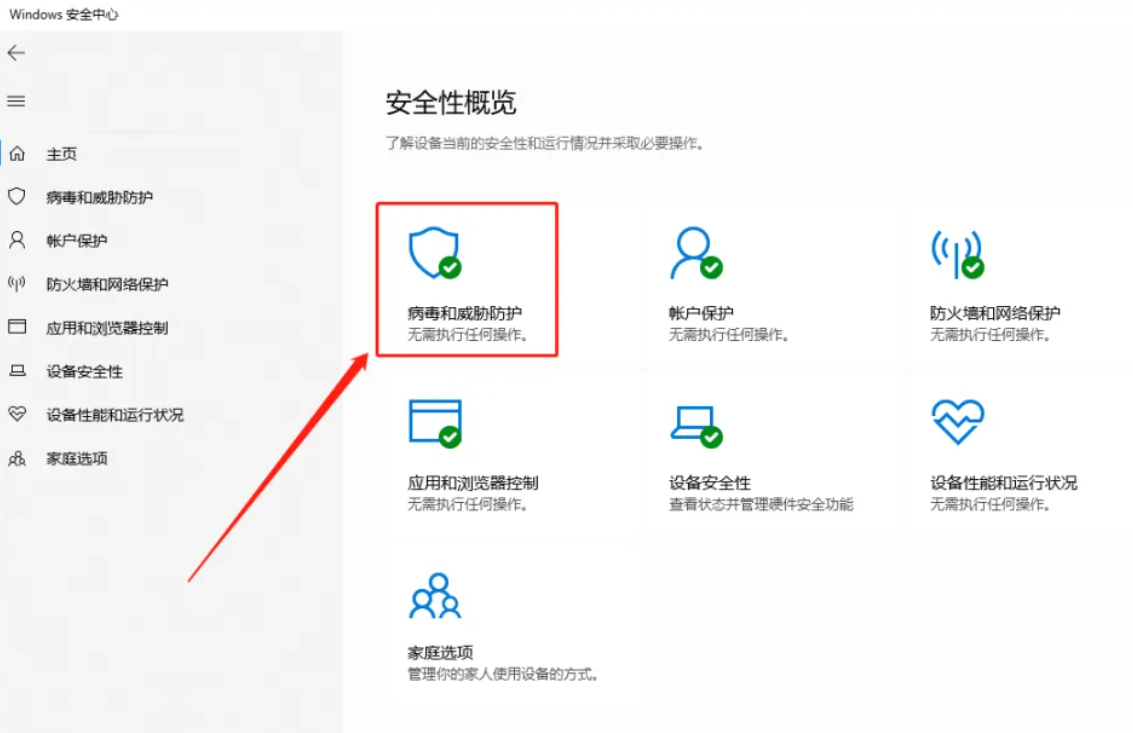Open the 设备安全性 tile title

[x=710, y=483]
